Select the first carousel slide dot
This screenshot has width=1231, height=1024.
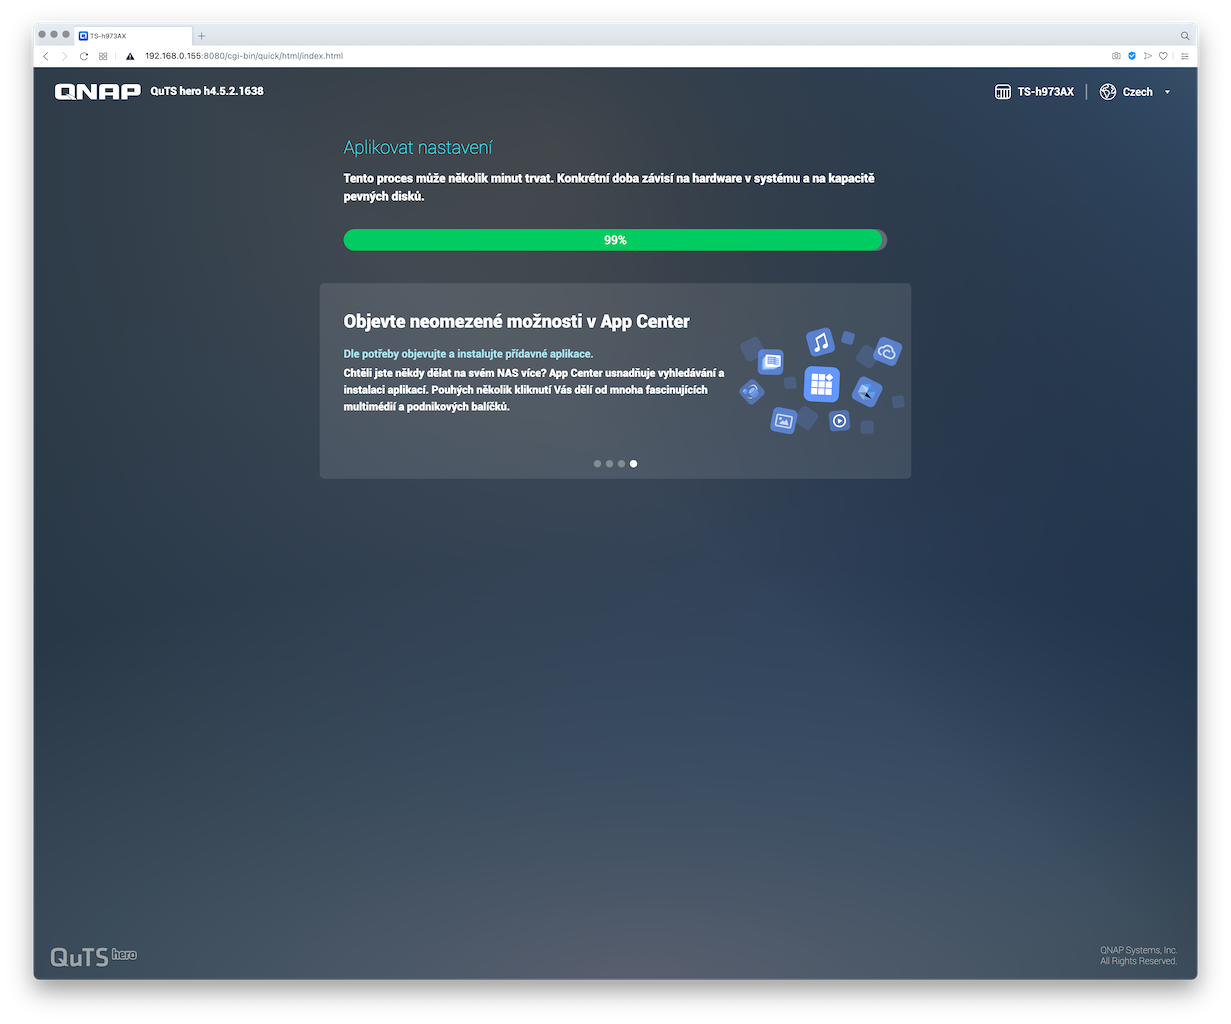tap(597, 464)
